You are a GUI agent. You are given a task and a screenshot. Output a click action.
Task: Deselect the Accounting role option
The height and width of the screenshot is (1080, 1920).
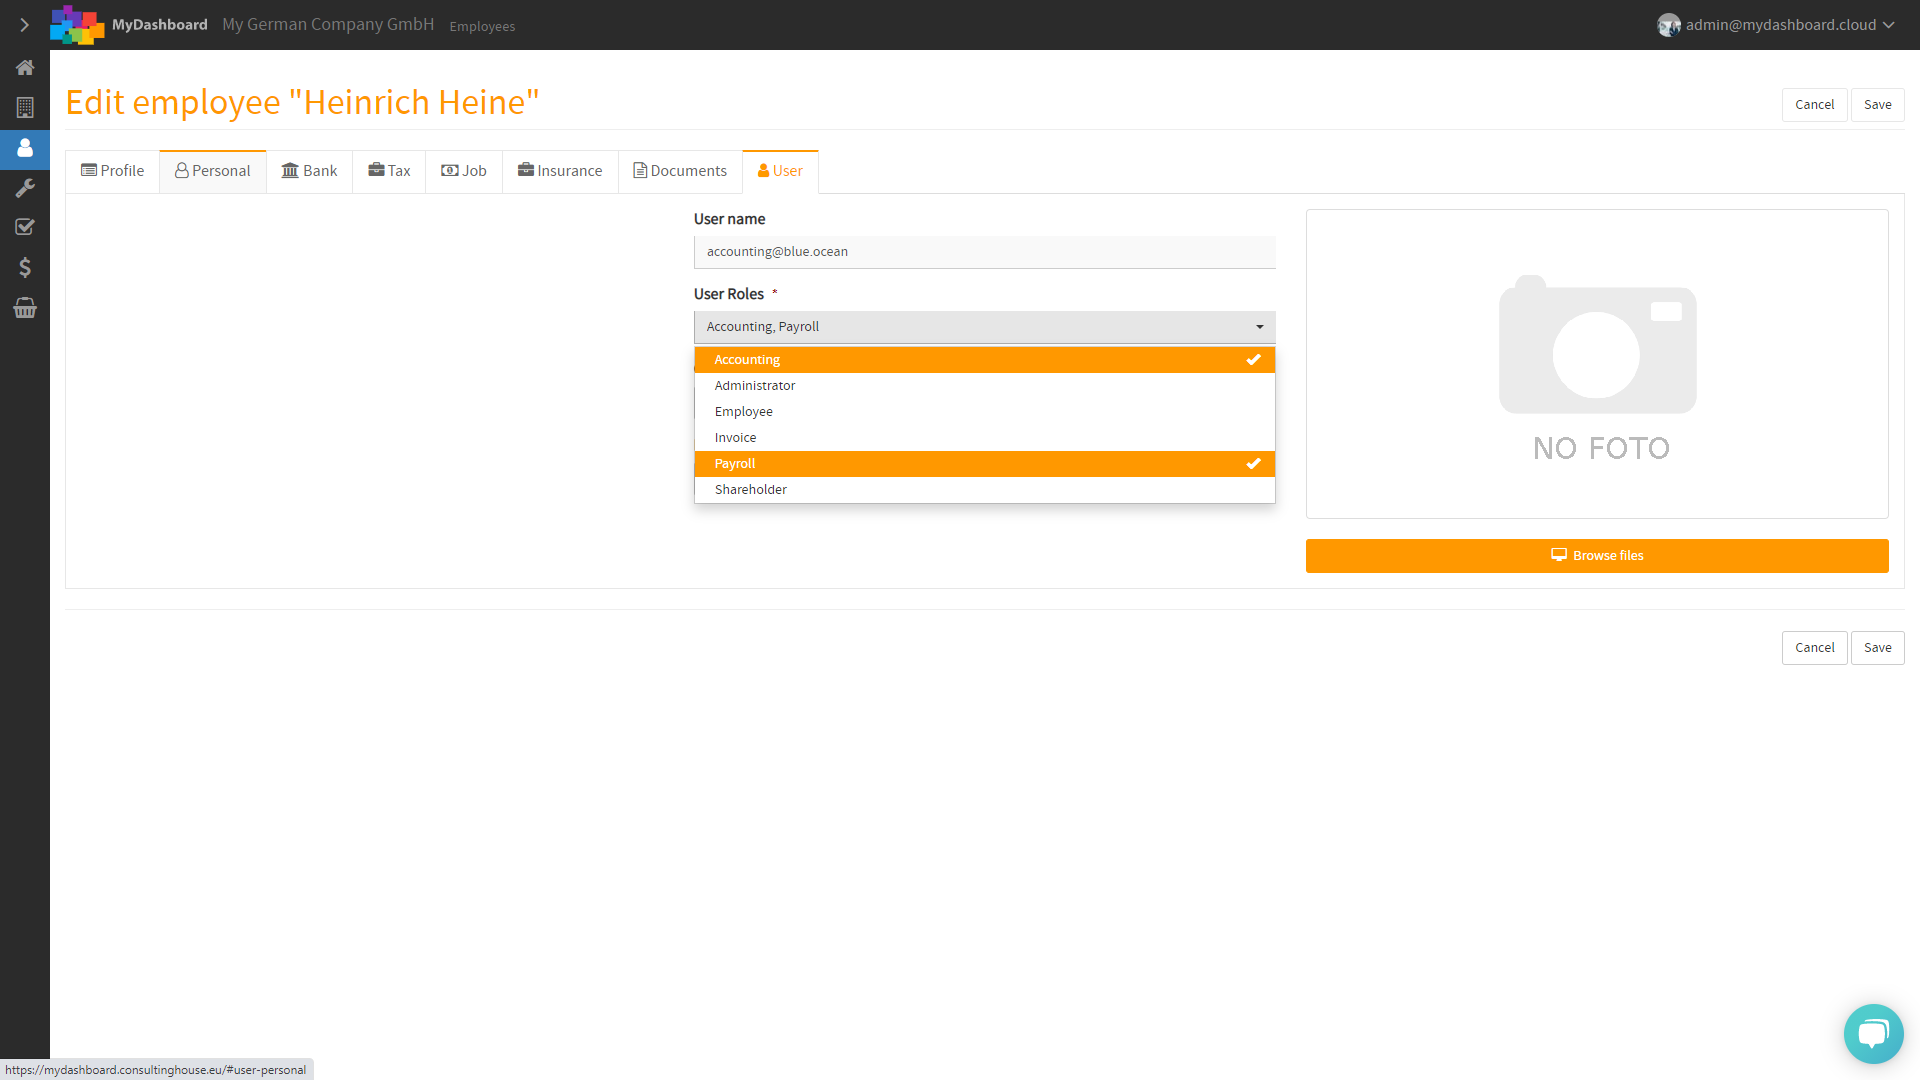985,360
